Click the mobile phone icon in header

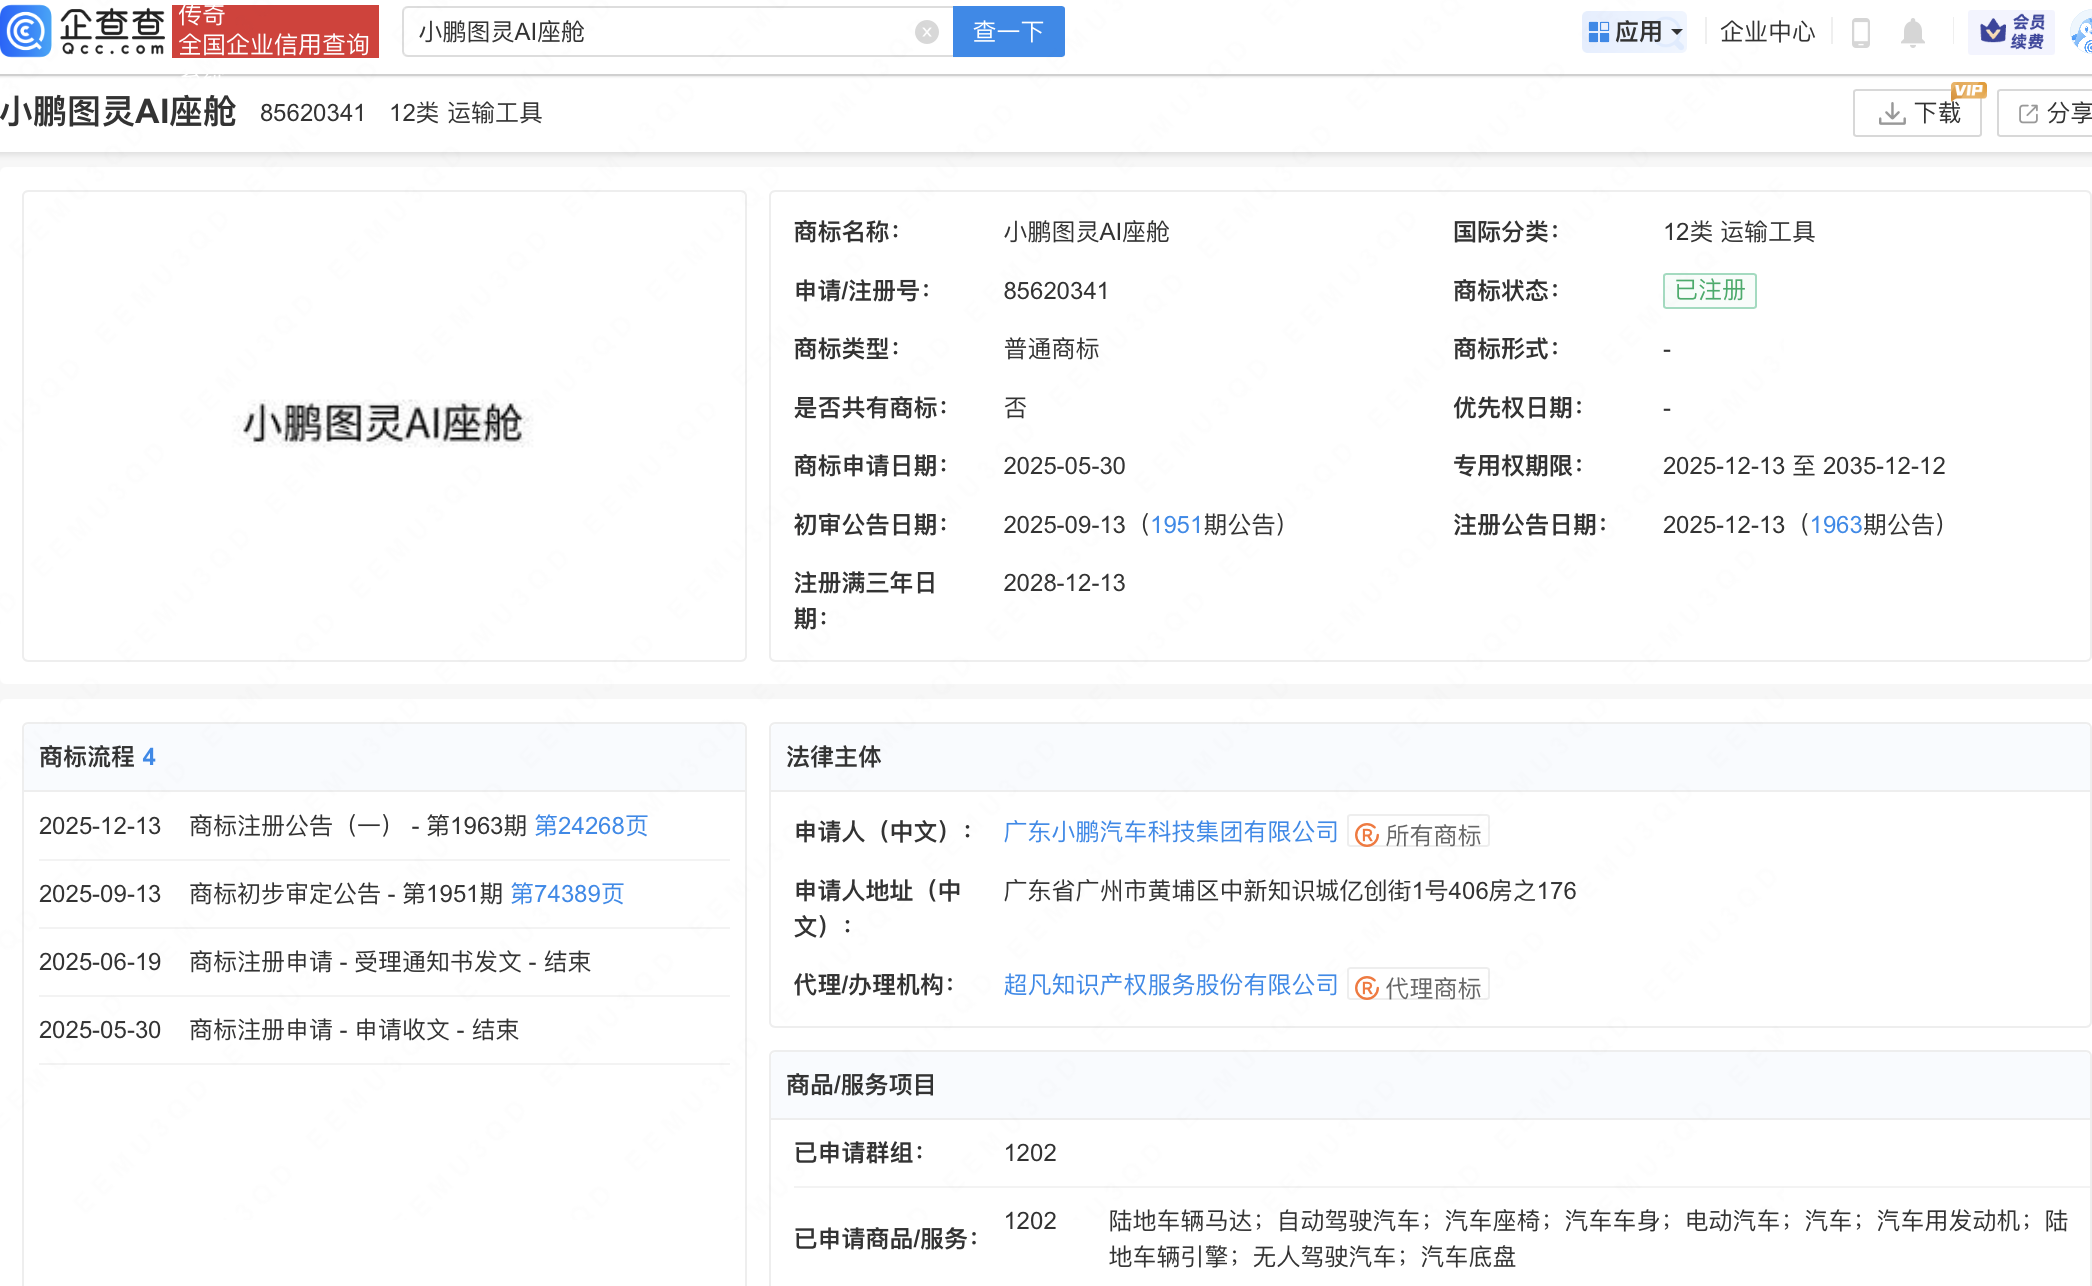coord(1860,32)
